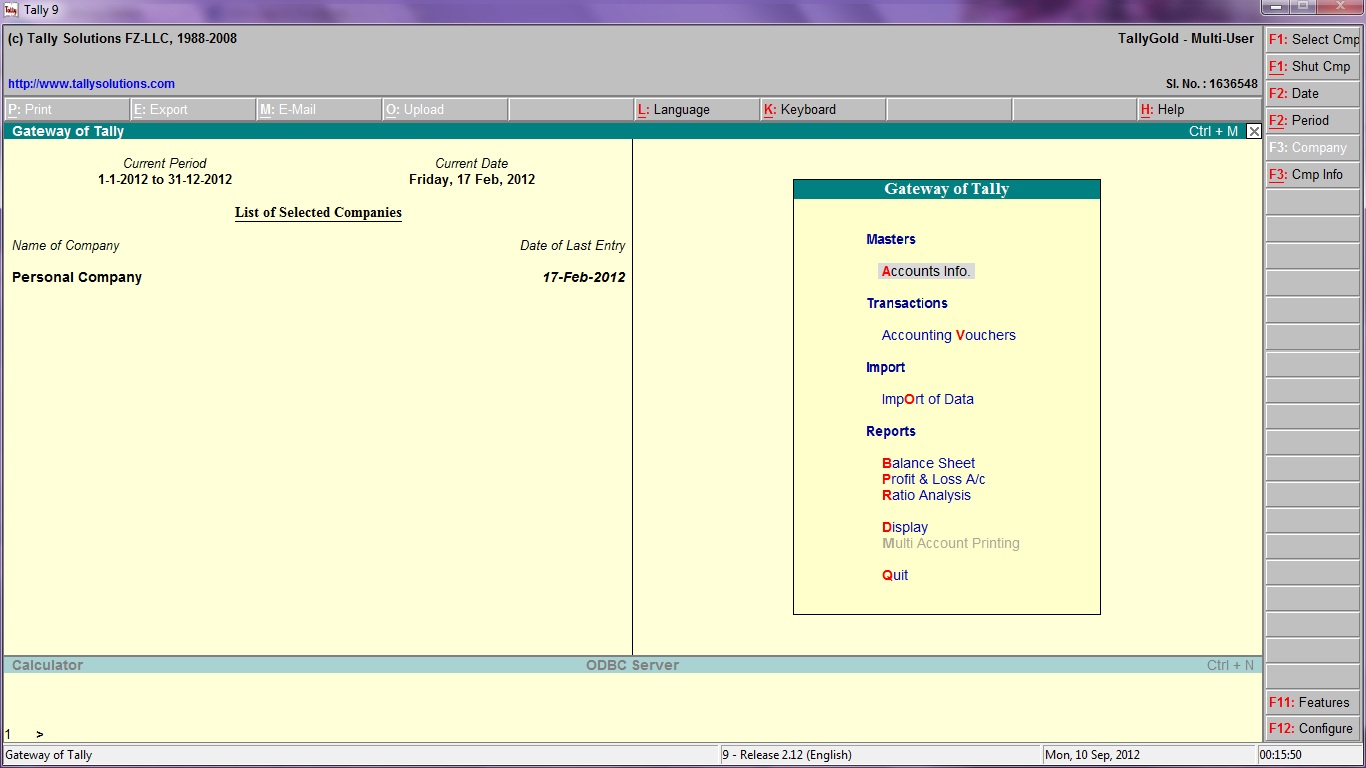1366x768 pixels.
Task: Open the Balance Sheet report
Action: (x=928, y=463)
